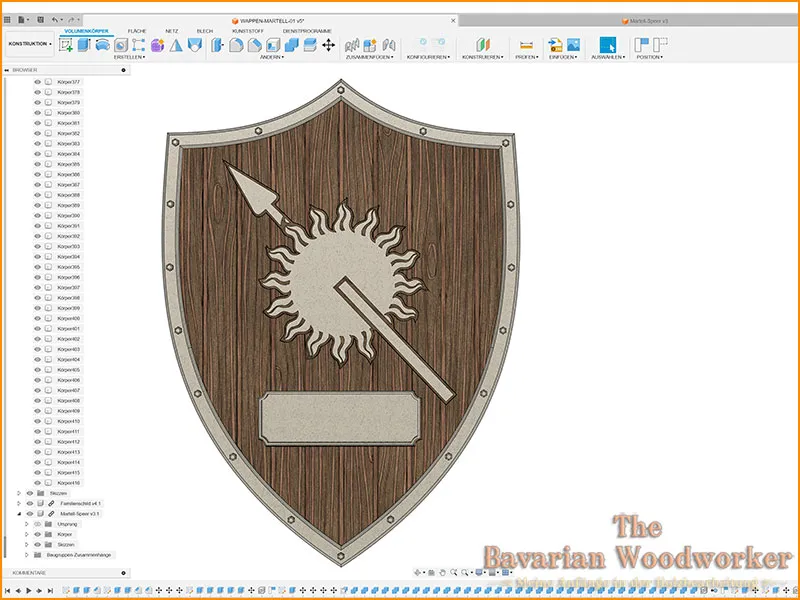800x600 pixels.
Task: Click the Undo arrow
Action: point(55,20)
